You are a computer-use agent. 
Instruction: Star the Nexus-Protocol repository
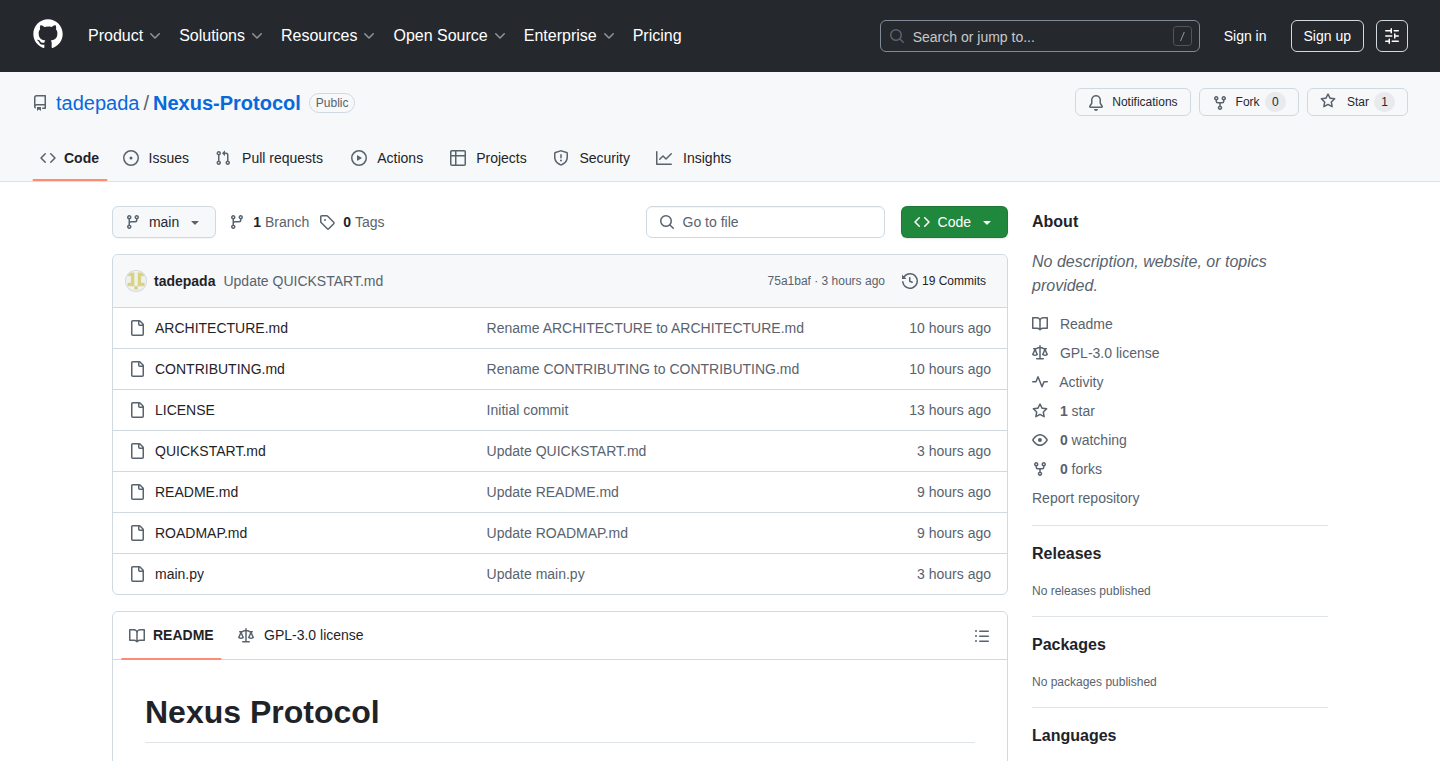pos(1357,102)
